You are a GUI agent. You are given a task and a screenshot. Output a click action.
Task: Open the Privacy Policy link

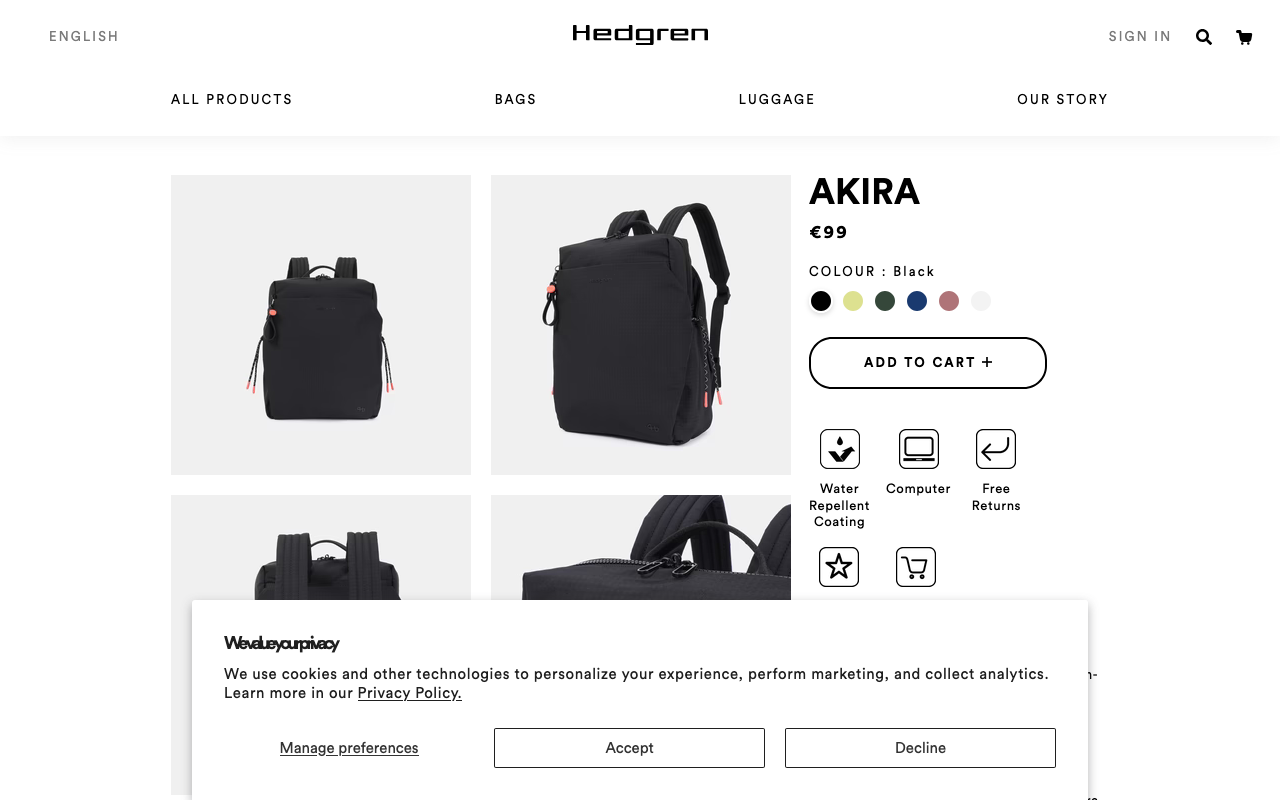click(410, 693)
